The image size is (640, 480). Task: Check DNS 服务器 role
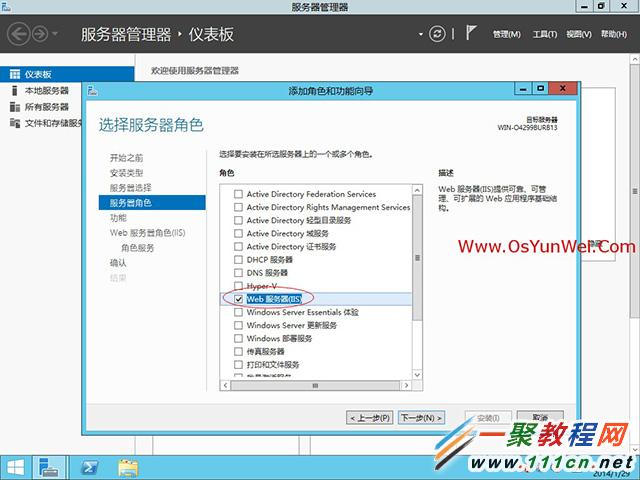click(238, 273)
